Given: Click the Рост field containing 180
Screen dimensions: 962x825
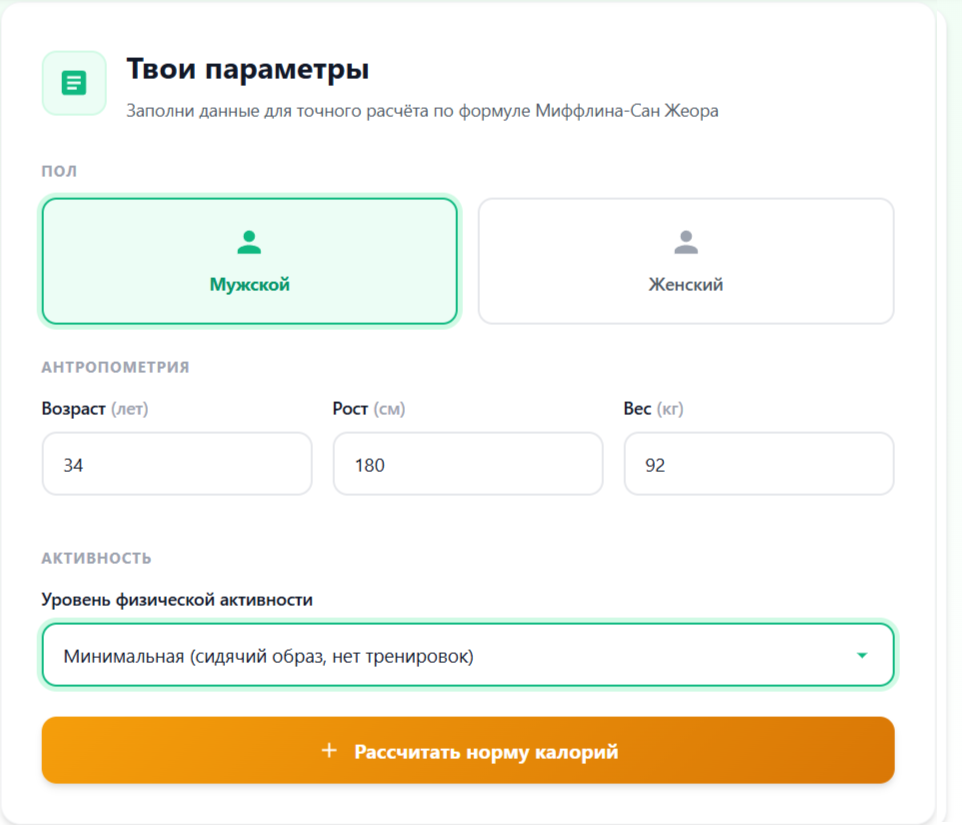Looking at the screenshot, I should (466, 463).
